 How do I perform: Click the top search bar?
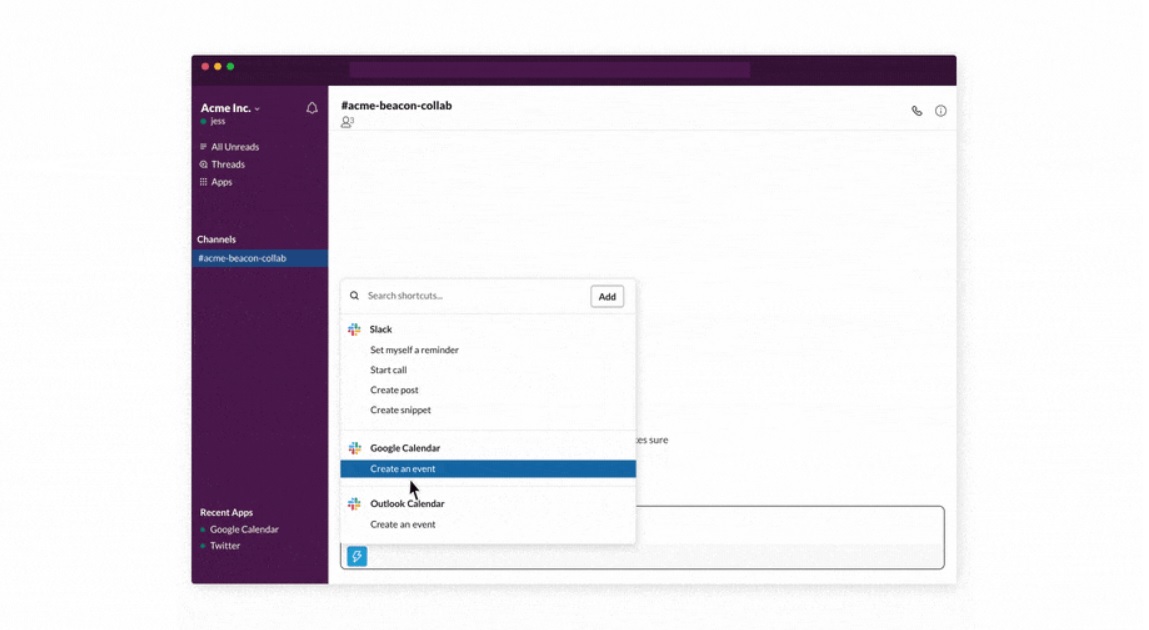tap(550, 70)
